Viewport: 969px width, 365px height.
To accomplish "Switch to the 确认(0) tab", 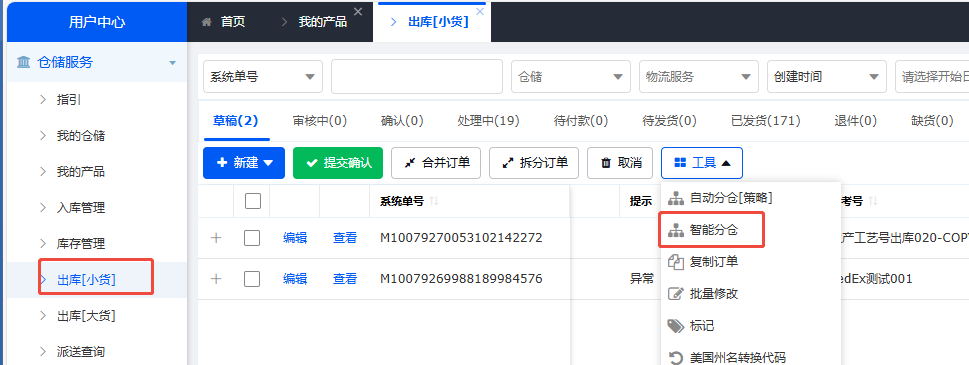I will (402, 121).
